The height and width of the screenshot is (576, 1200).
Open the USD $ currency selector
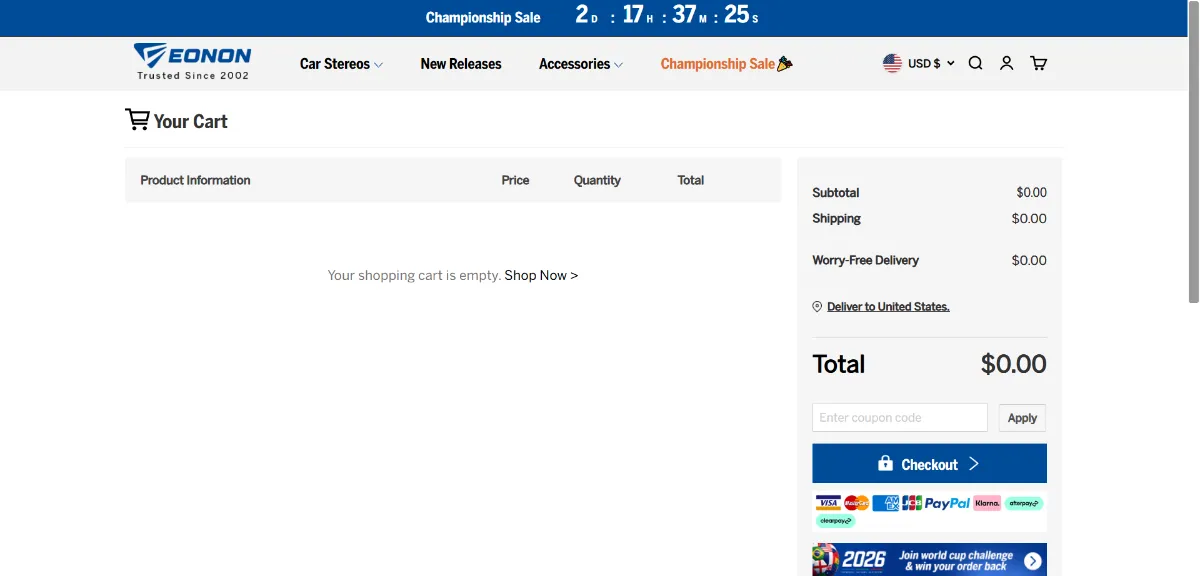click(931, 63)
